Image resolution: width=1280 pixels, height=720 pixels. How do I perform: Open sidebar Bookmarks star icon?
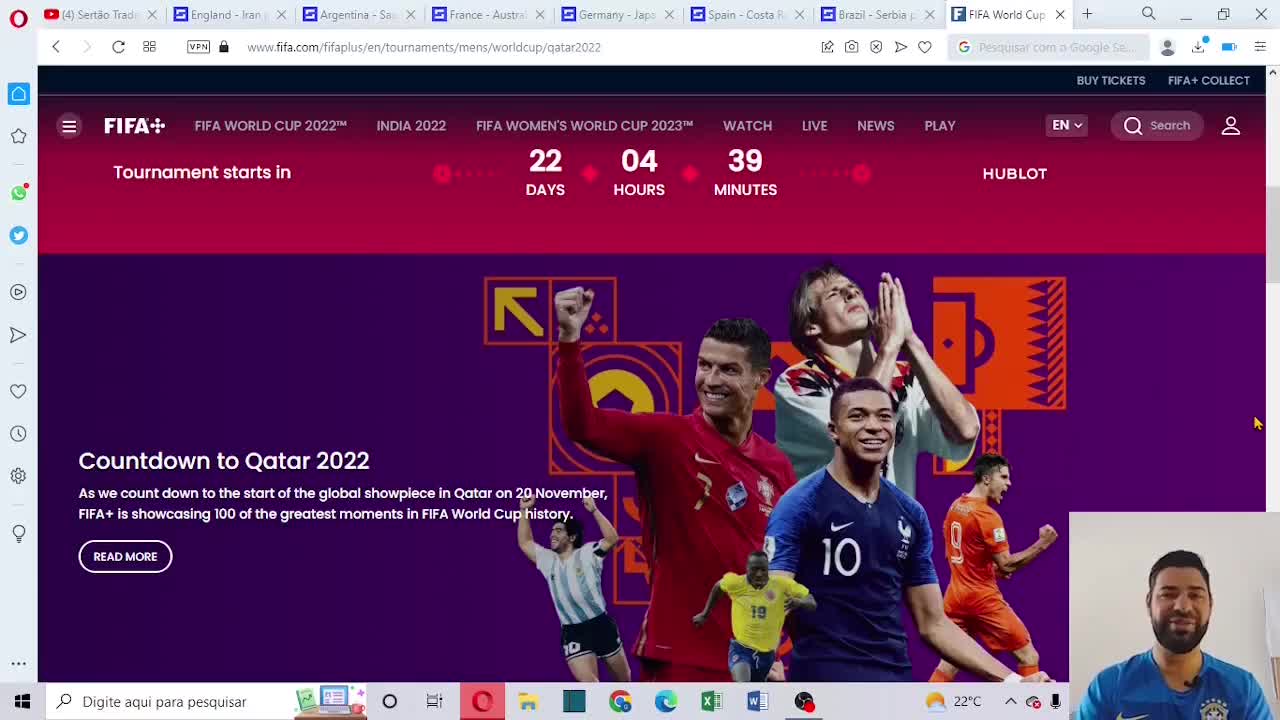(18, 136)
